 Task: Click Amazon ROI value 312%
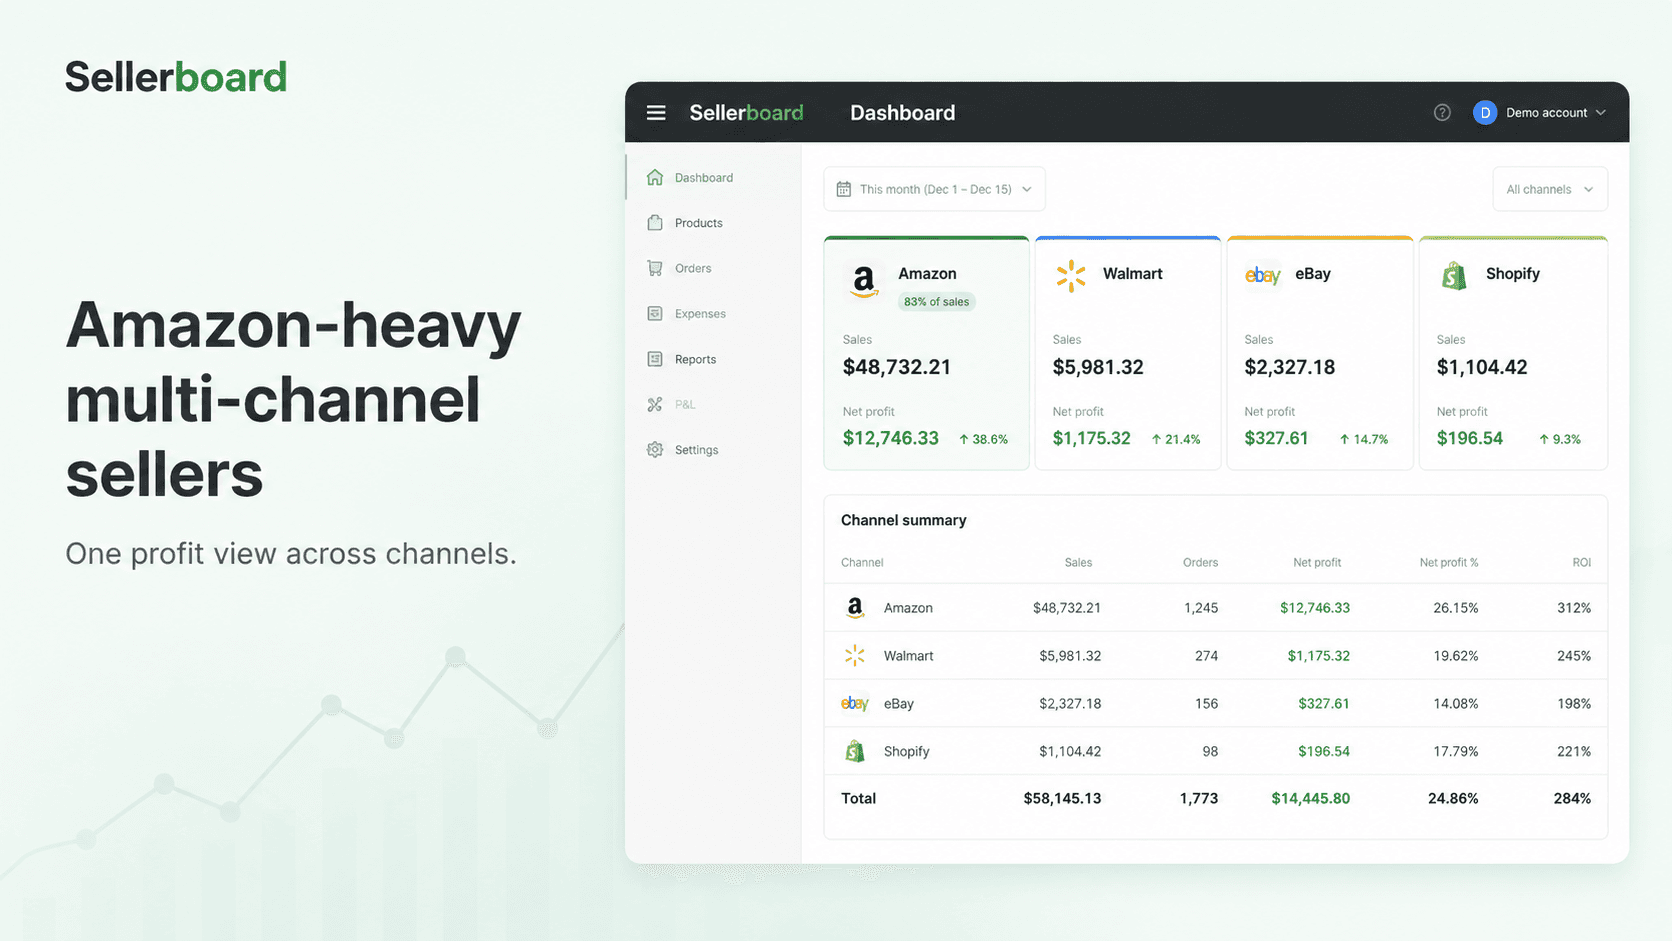(x=1574, y=608)
